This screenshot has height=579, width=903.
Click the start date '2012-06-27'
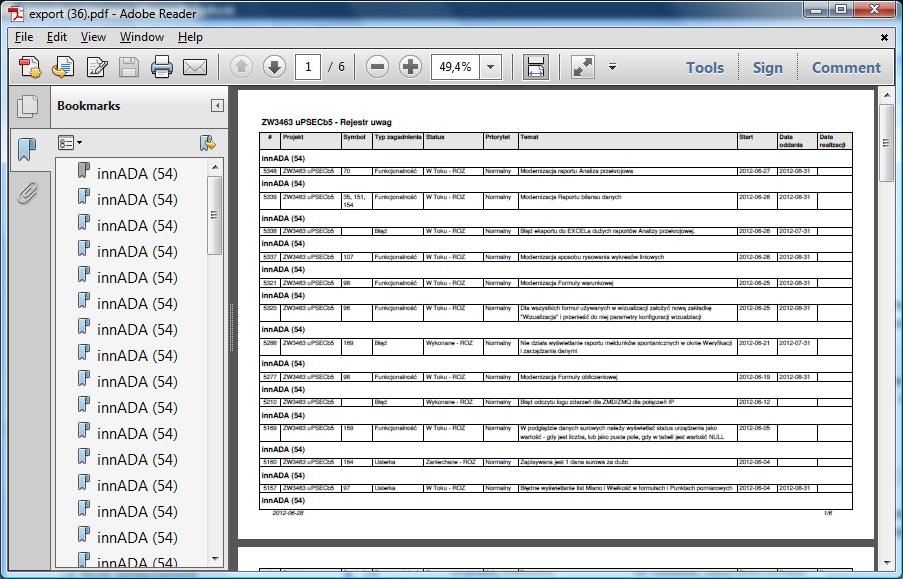point(754,171)
